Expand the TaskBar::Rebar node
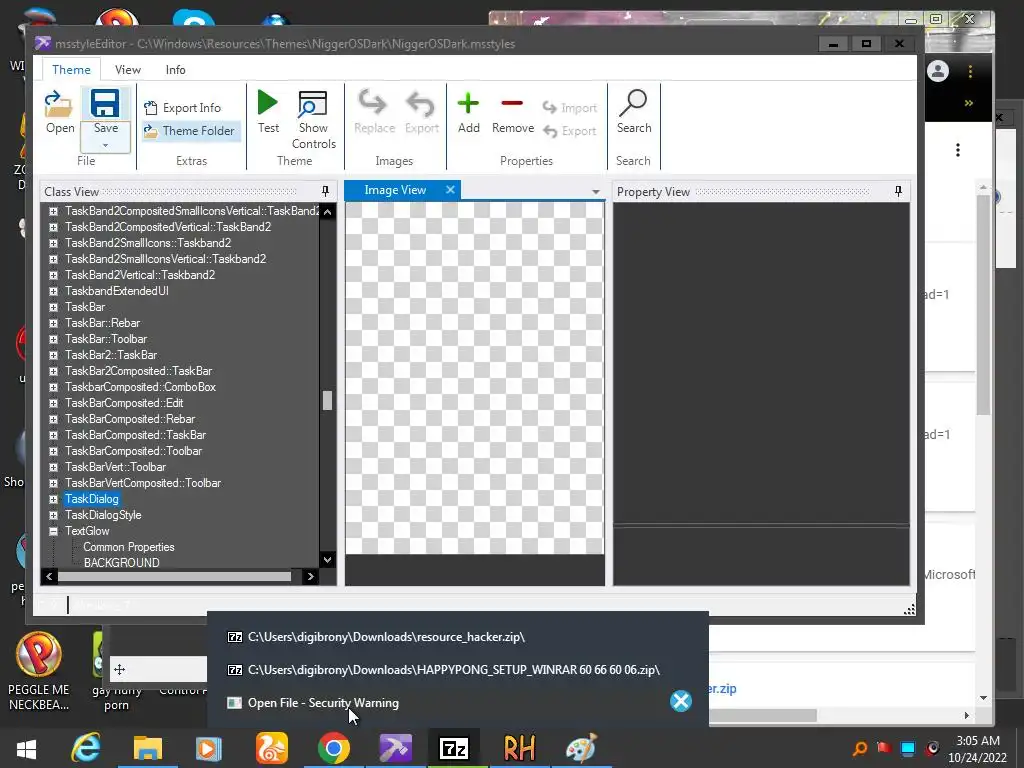 point(54,323)
